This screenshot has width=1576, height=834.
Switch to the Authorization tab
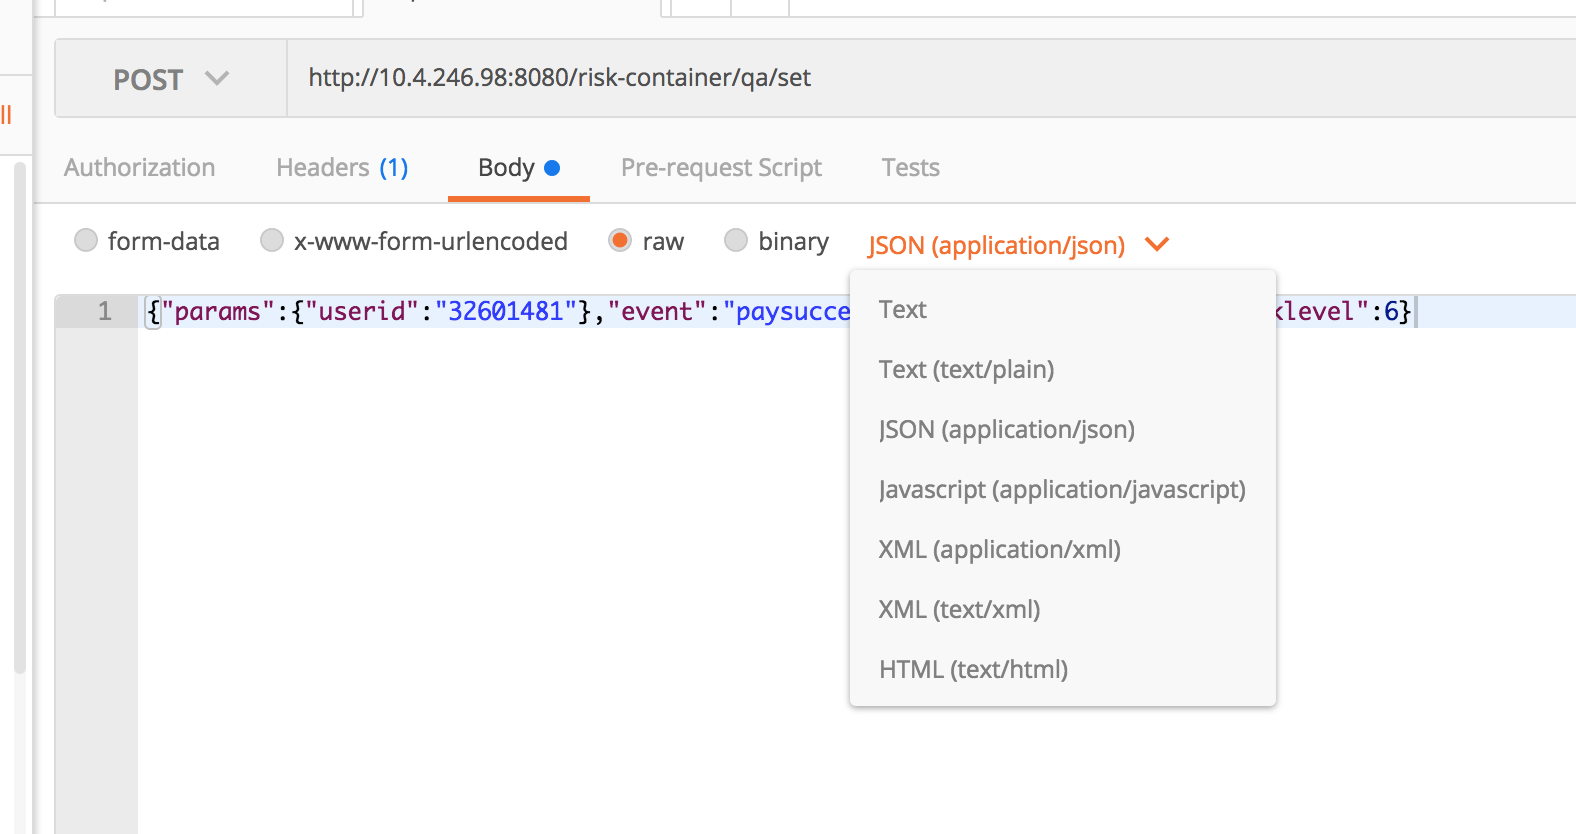click(x=140, y=168)
